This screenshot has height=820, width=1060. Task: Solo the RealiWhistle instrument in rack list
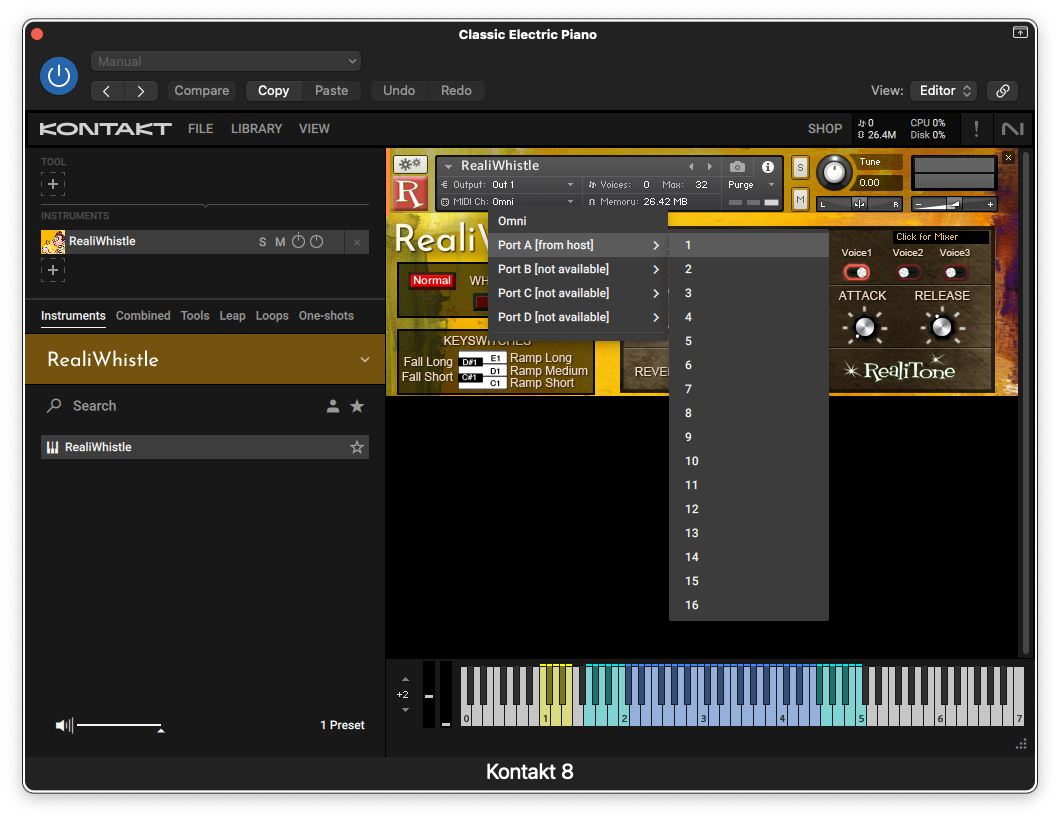click(x=262, y=242)
